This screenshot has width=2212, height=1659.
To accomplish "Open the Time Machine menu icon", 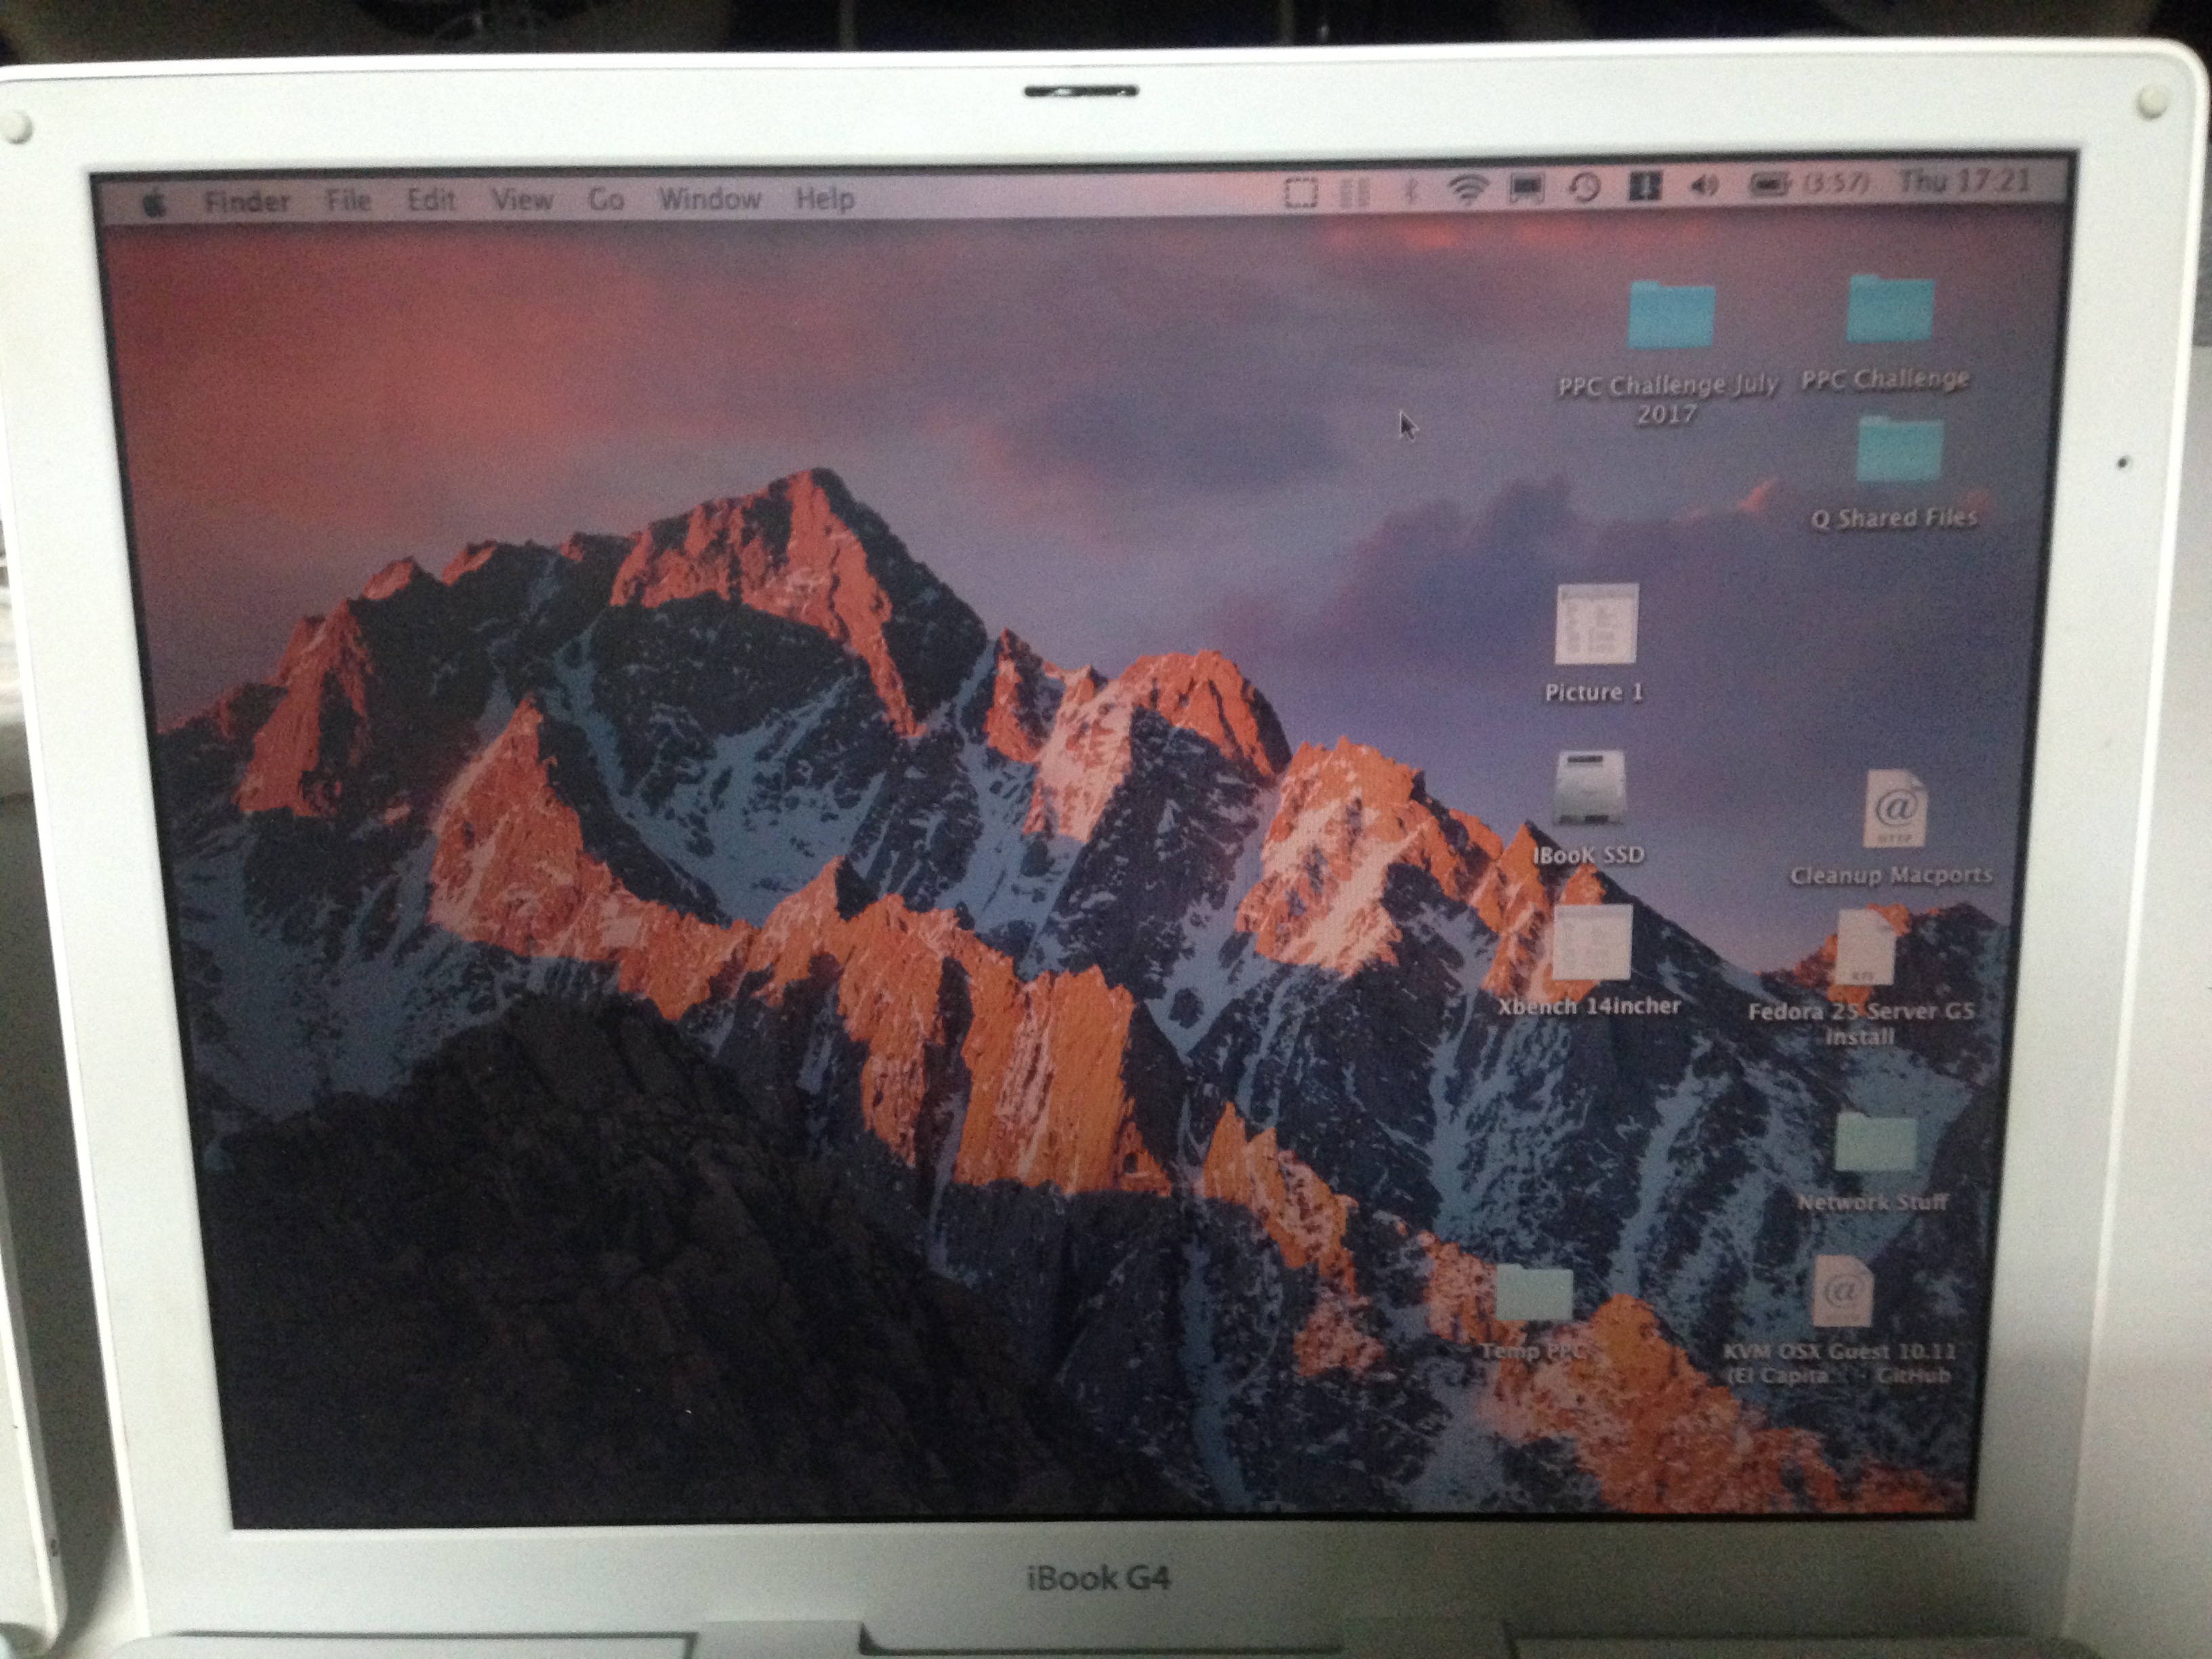I will pyautogui.click(x=1584, y=187).
